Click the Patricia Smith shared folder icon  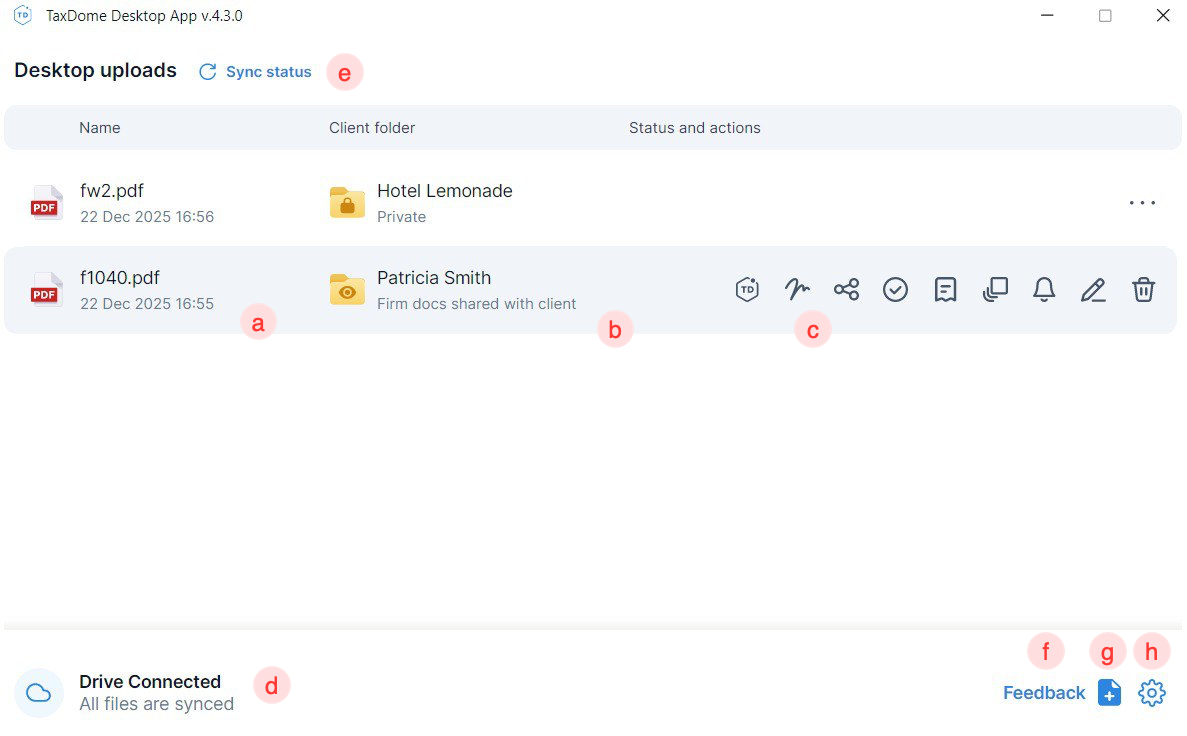click(x=347, y=290)
